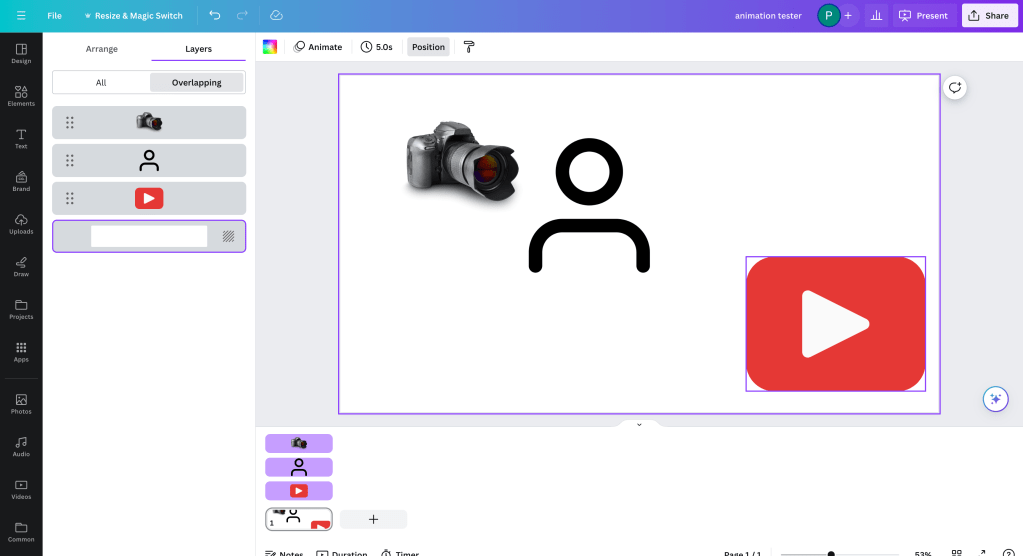
Task: Open the main hamburger menu
Action: [21, 16]
